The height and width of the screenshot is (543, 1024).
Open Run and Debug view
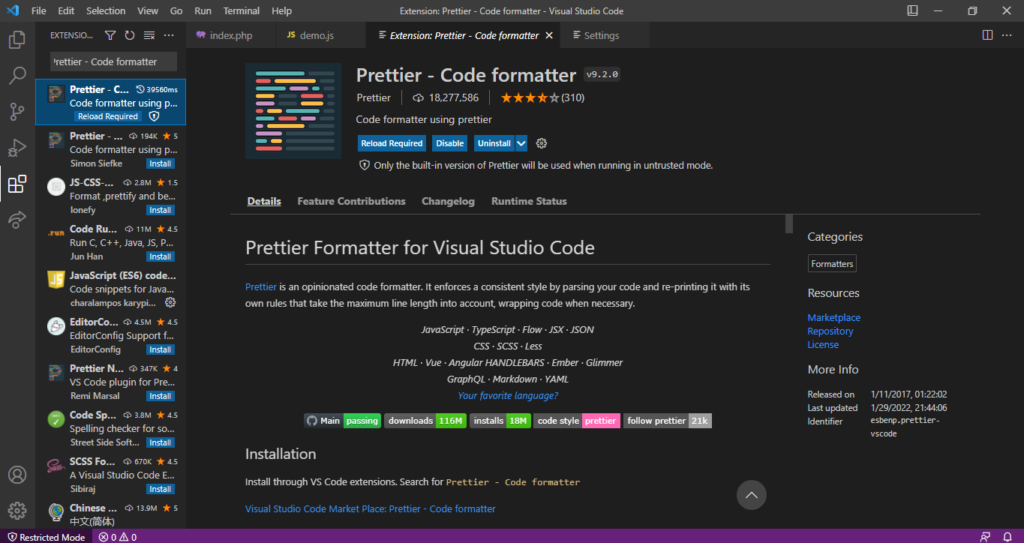pos(17,148)
